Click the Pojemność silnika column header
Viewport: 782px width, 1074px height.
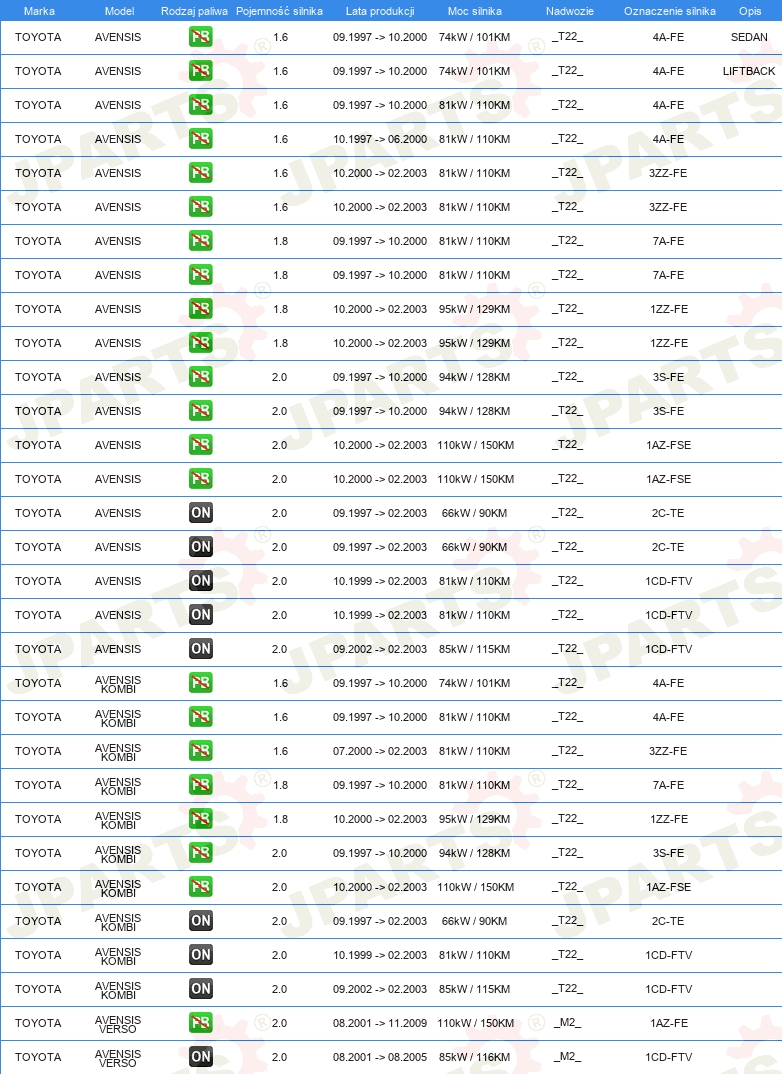(279, 11)
